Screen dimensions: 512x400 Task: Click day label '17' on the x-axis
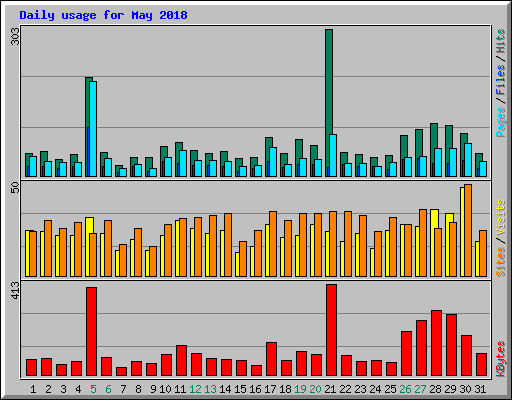tap(270, 389)
